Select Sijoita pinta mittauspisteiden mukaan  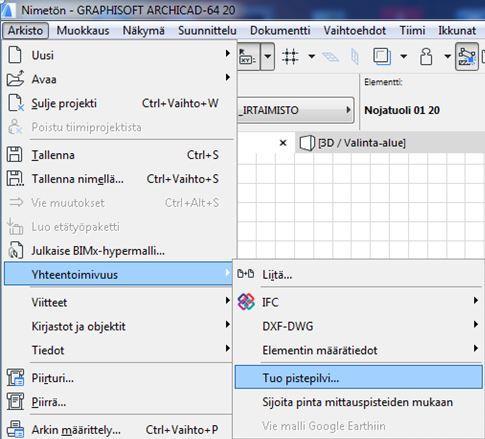click(359, 402)
